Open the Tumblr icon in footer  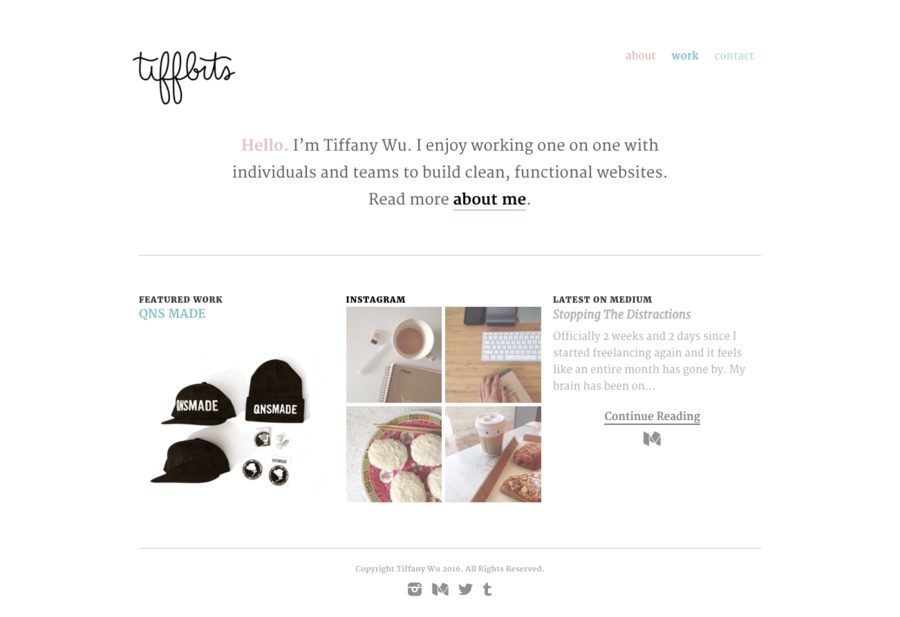[x=487, y=589]
